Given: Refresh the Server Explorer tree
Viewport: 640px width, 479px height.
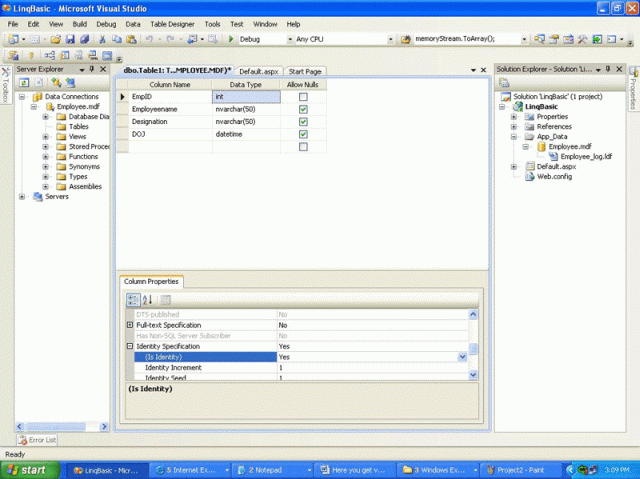Looking at the screenshot, I should coord(25,82).
